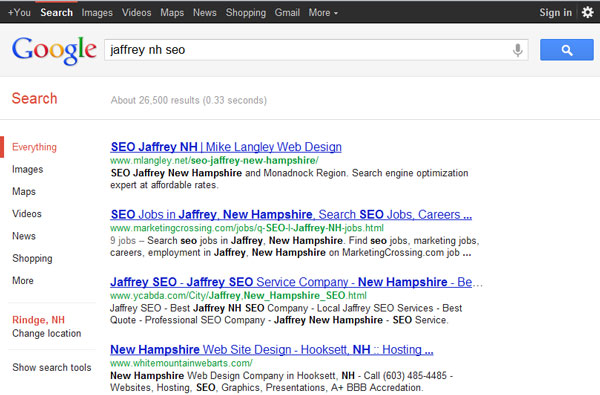Open Gmail in the top bar

coord(287,13)
